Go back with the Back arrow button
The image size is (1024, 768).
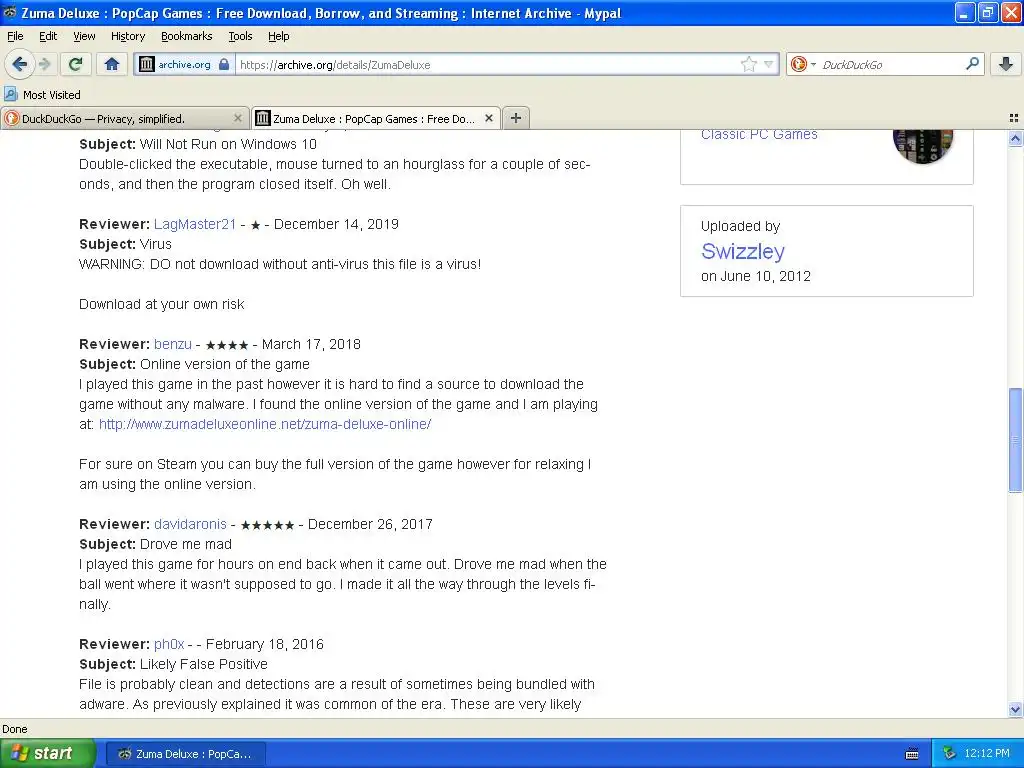(19, 64)
